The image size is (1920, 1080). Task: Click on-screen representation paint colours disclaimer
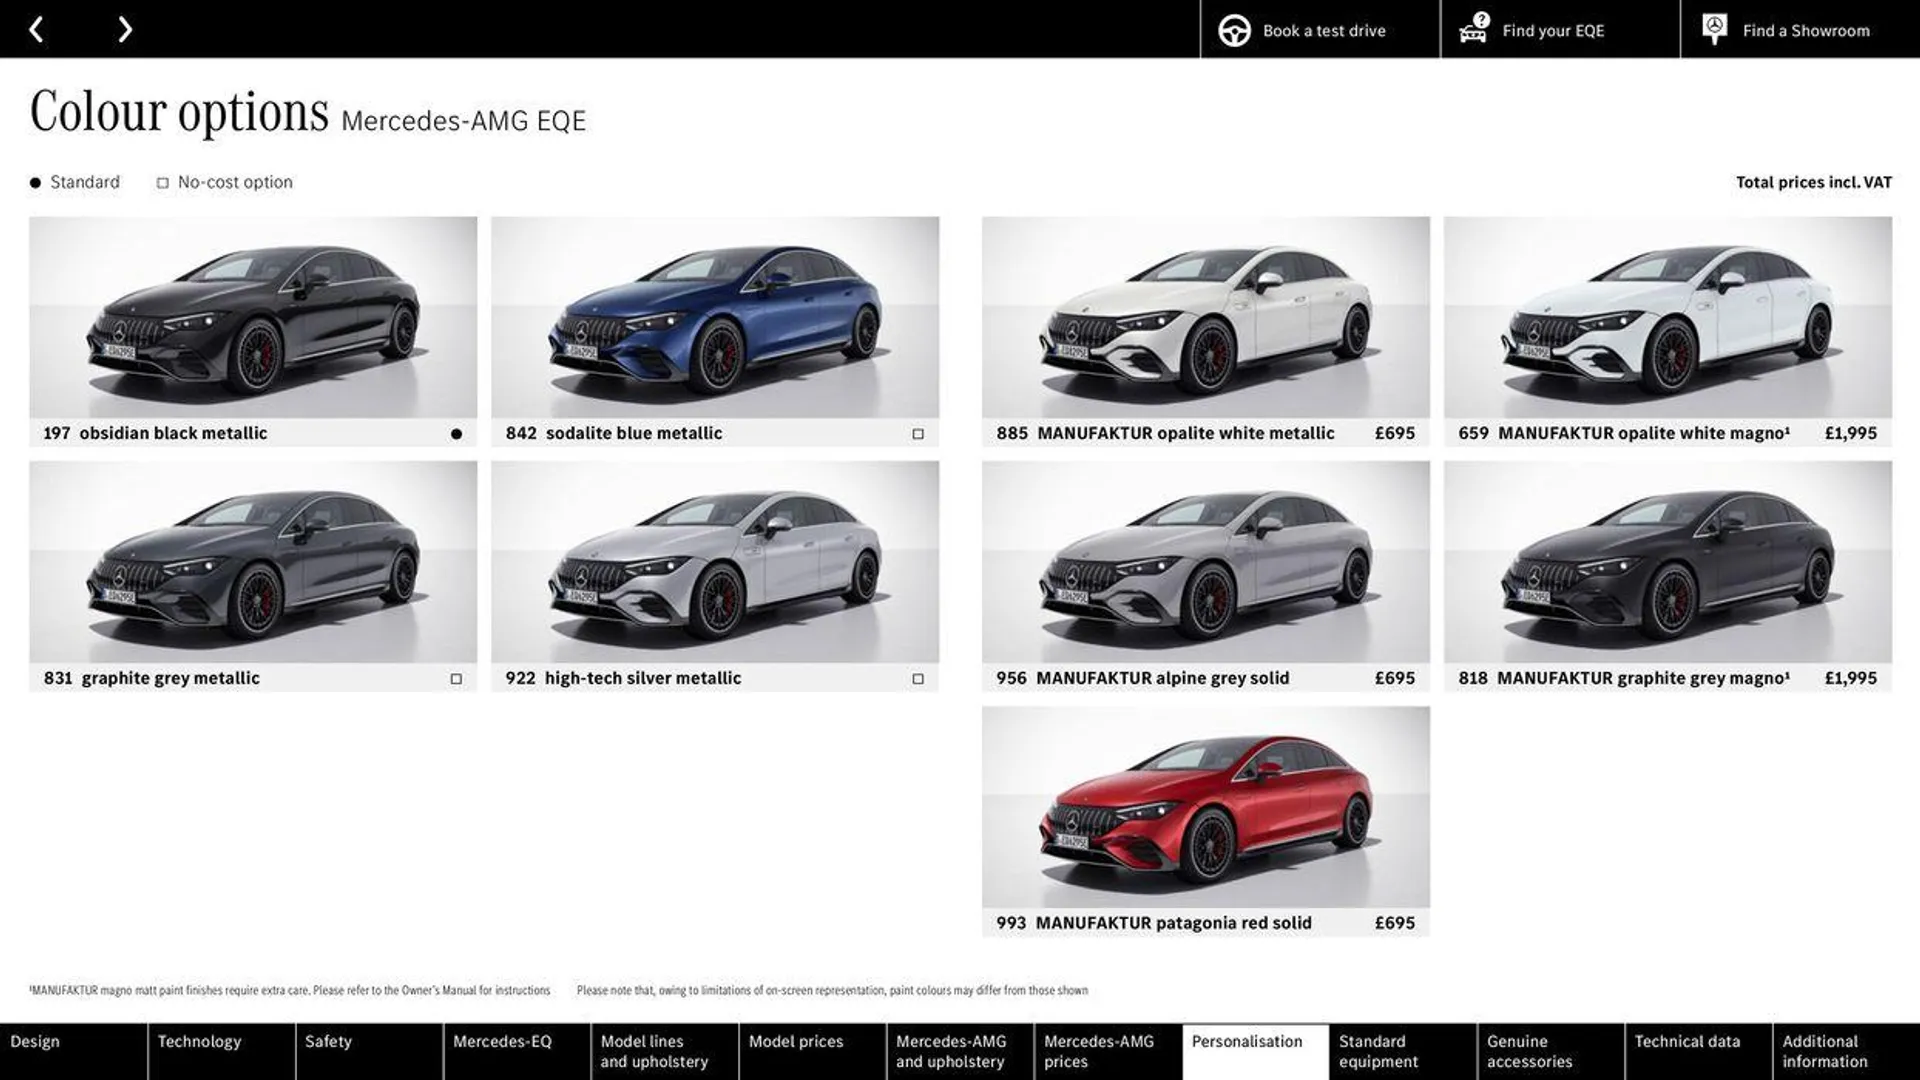pos(832,990)
